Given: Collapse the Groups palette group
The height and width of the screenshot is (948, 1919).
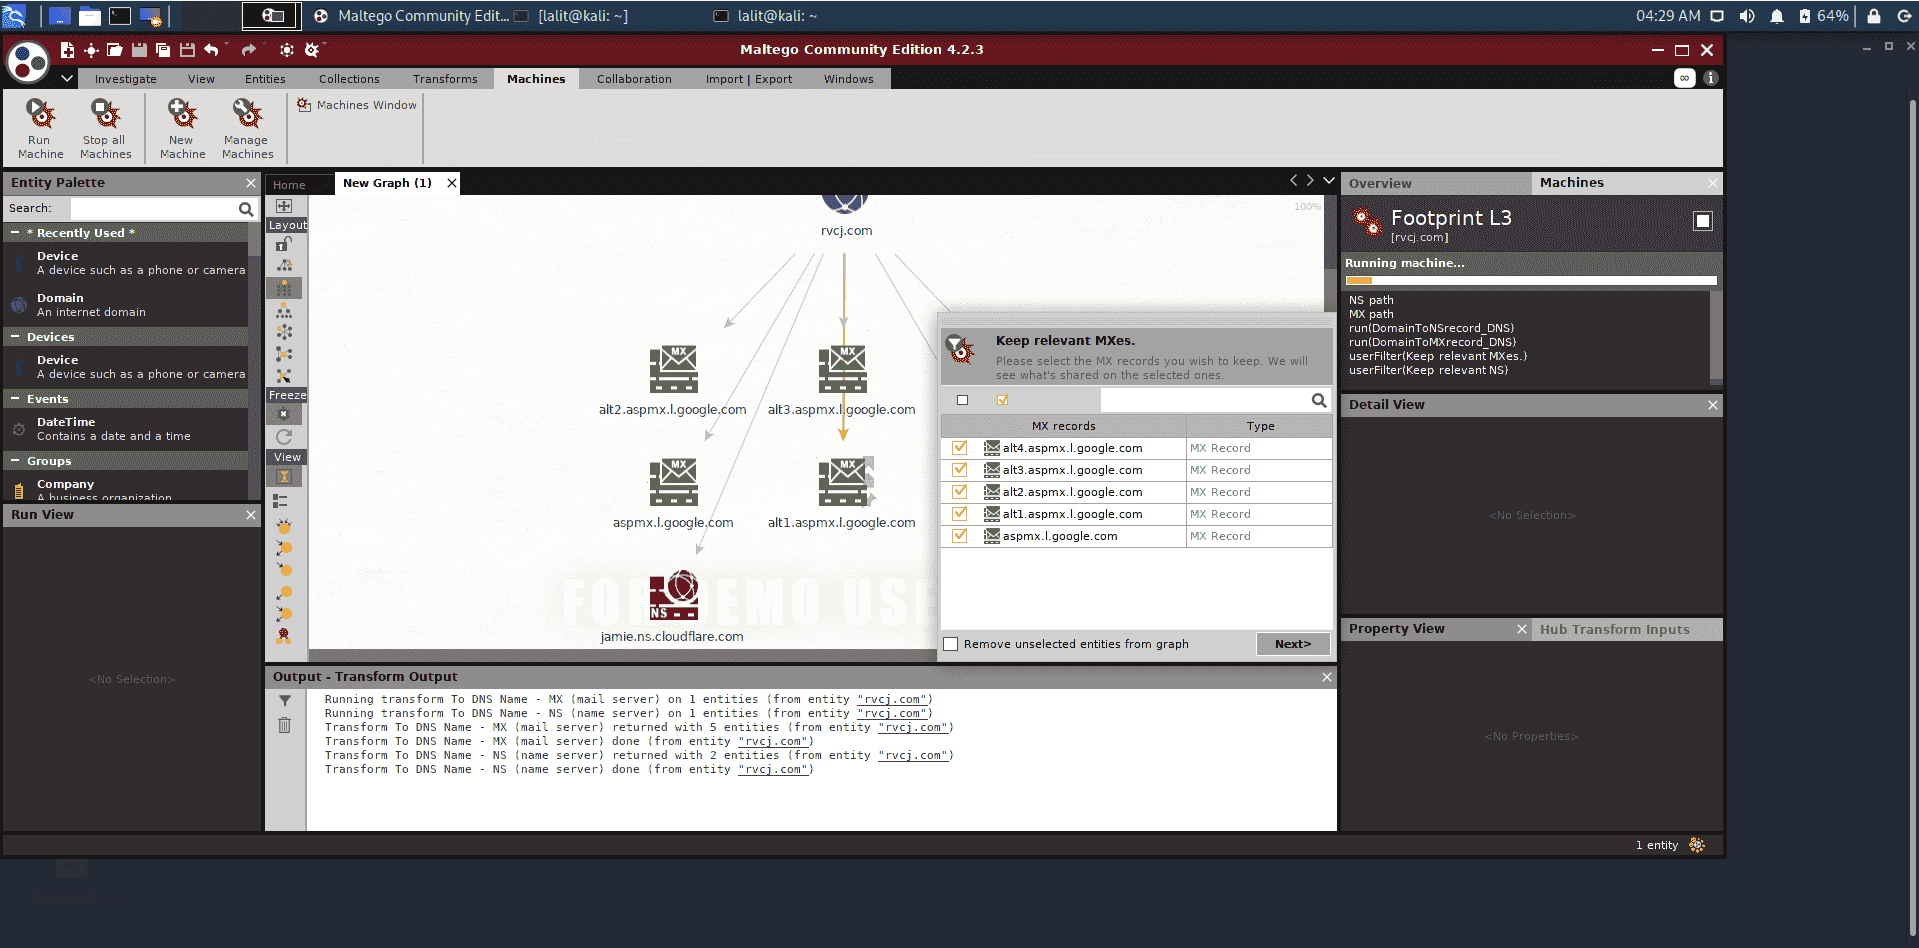Looking at the screenshot, I should [15, 460].
